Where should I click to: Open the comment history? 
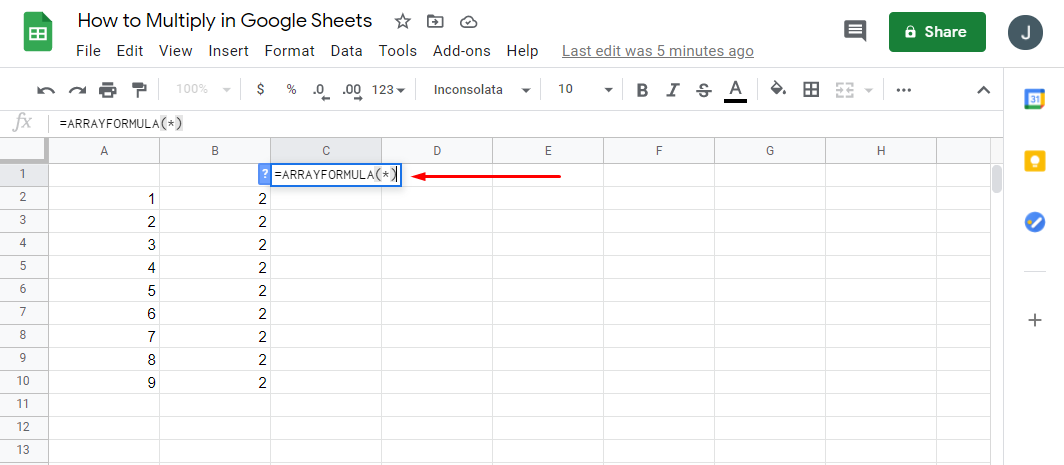tap(855, 31)
